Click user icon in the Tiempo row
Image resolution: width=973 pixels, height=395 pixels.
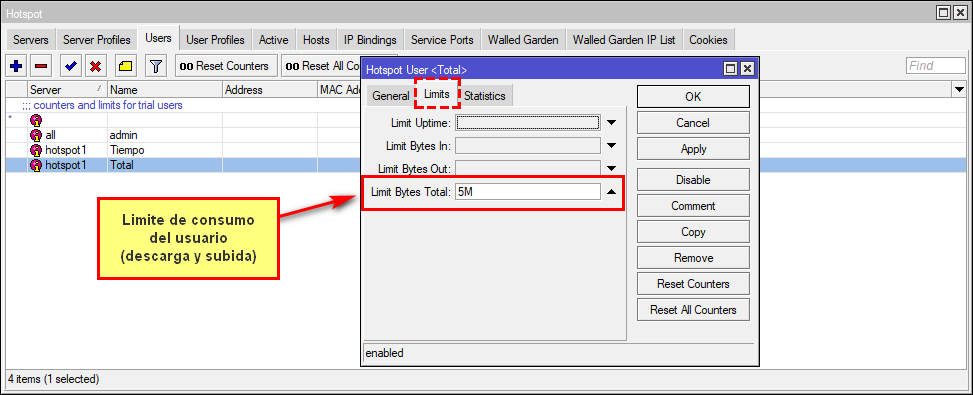point(36,150)
